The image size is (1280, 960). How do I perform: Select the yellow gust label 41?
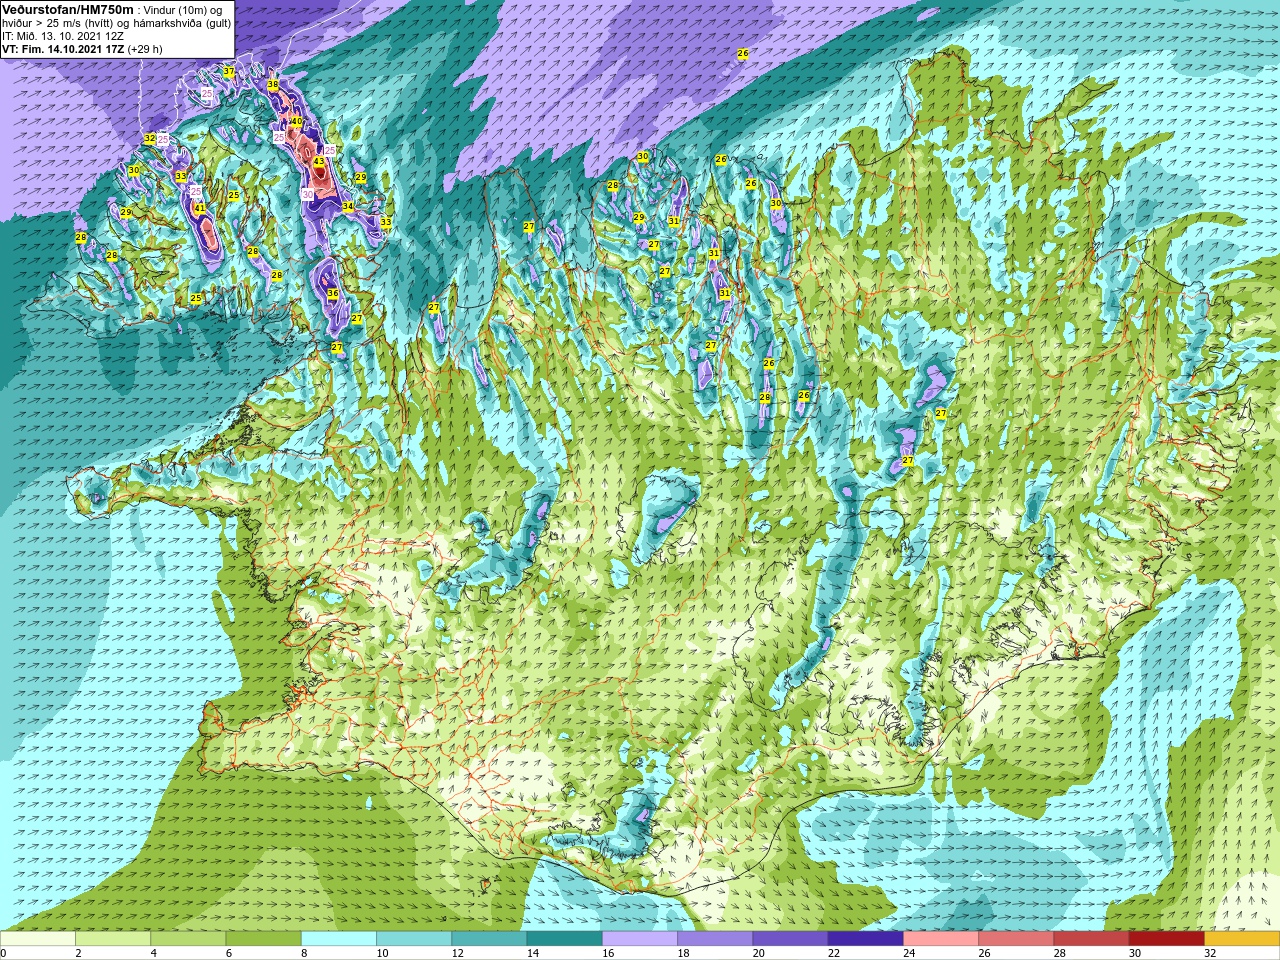[200, 208]
